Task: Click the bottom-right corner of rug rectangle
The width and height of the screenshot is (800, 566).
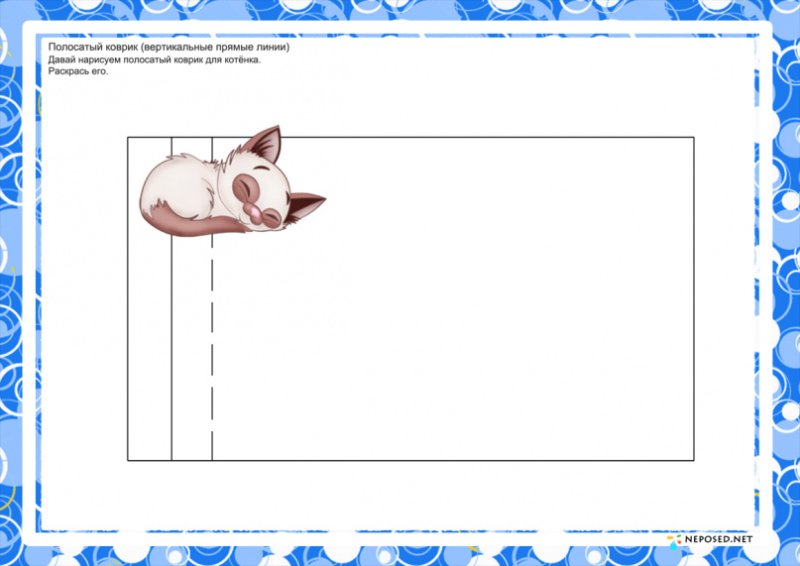Action: click(694, 460)
